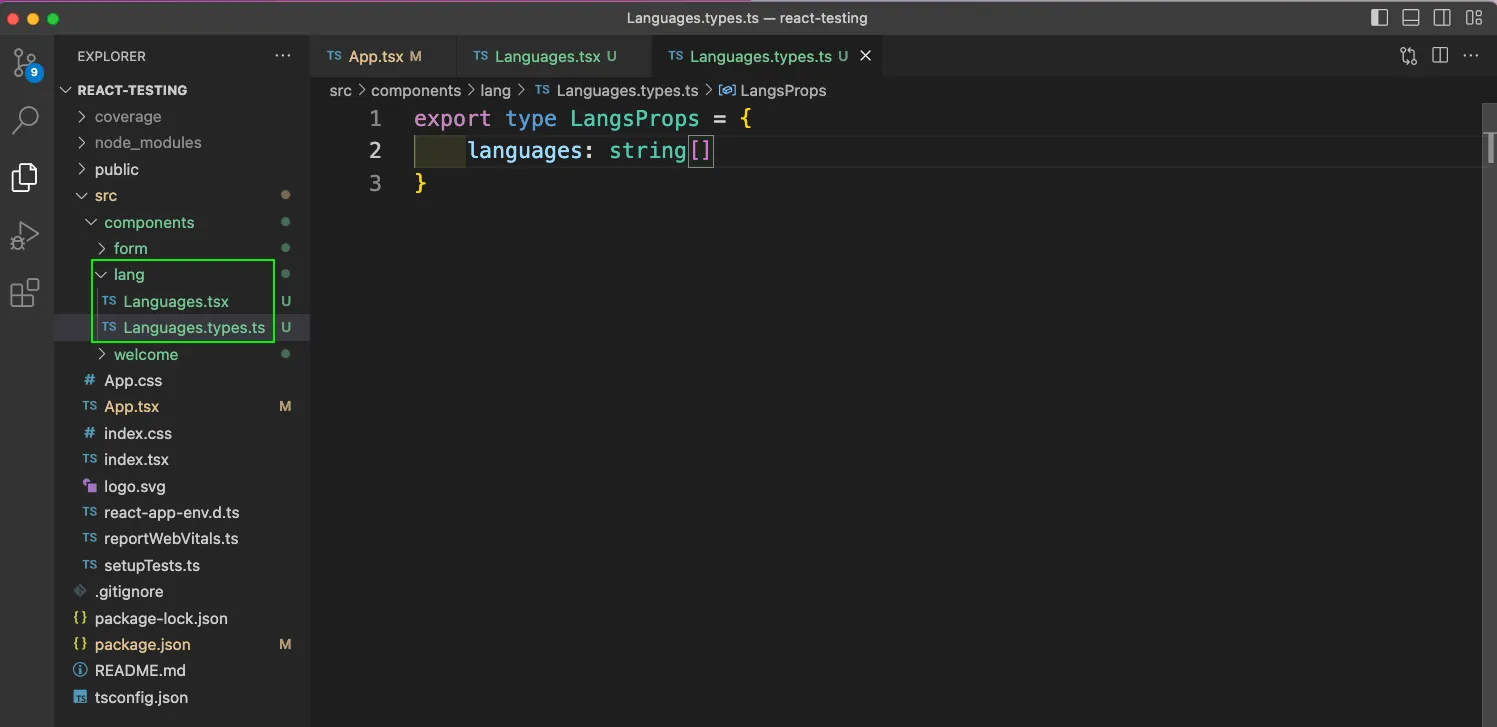Screen dimensions: 1497x727
Task: Toggle bottom panel visibility
Action: [1411, 18]
